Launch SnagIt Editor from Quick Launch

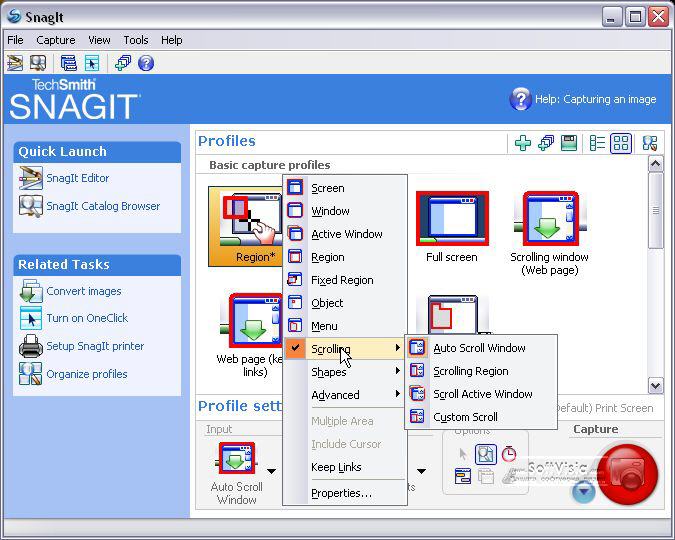coord(78,178)
